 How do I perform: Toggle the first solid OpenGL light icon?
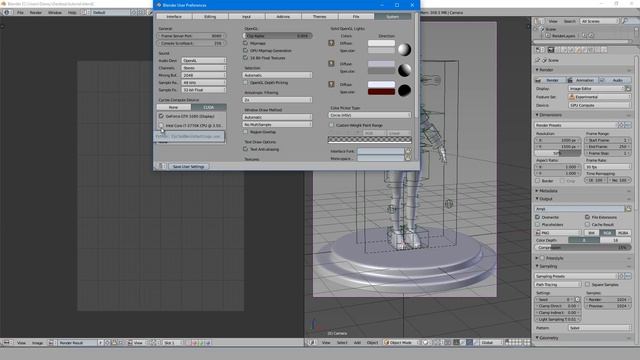(x=331, y=43)
